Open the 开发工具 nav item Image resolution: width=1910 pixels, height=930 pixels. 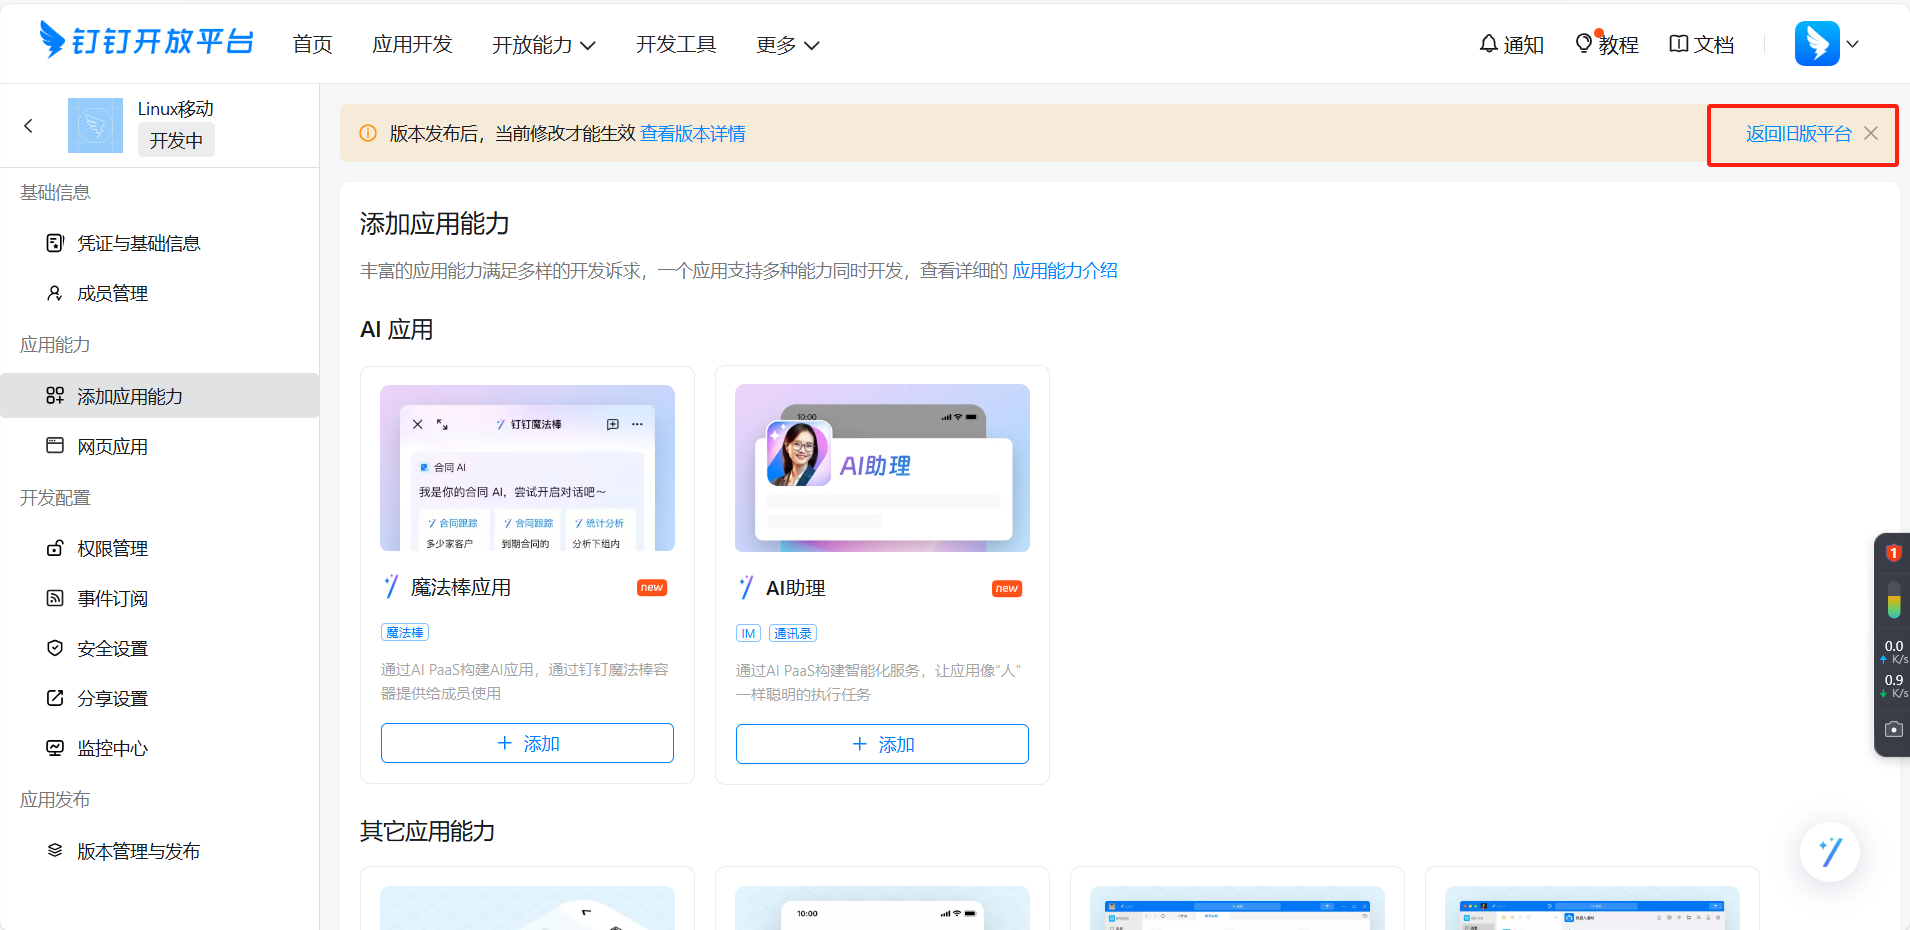(676, 45)
